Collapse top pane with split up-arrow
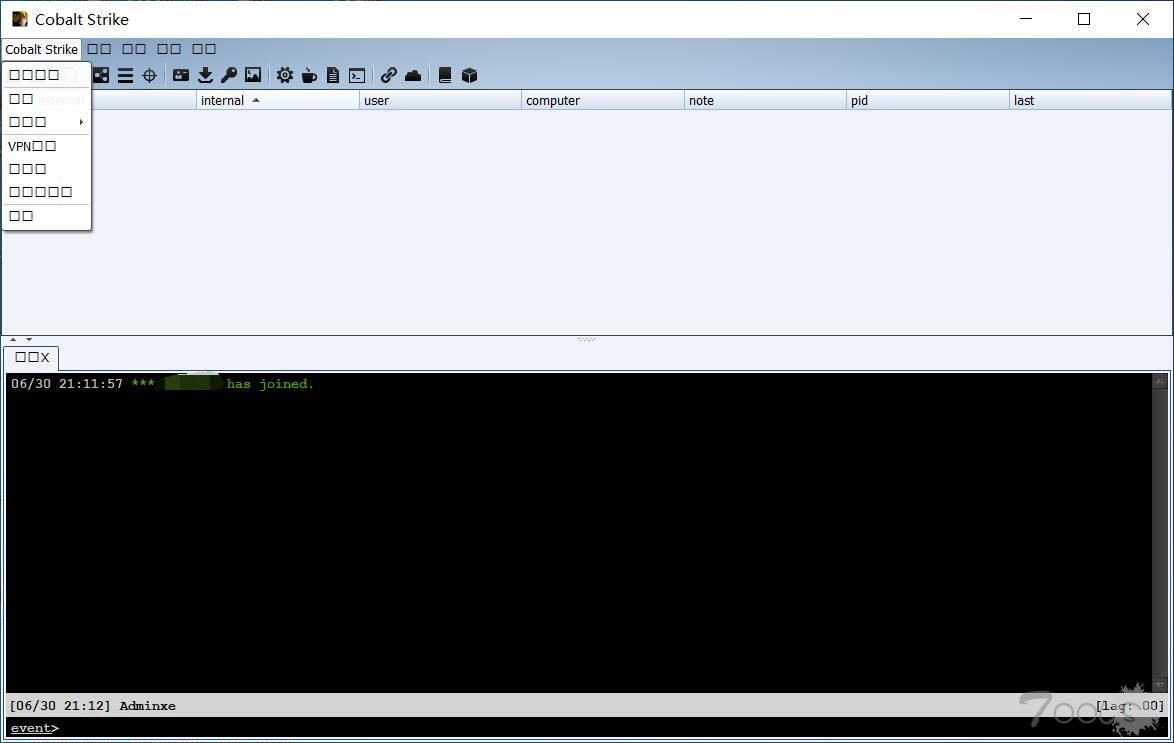 13,339
